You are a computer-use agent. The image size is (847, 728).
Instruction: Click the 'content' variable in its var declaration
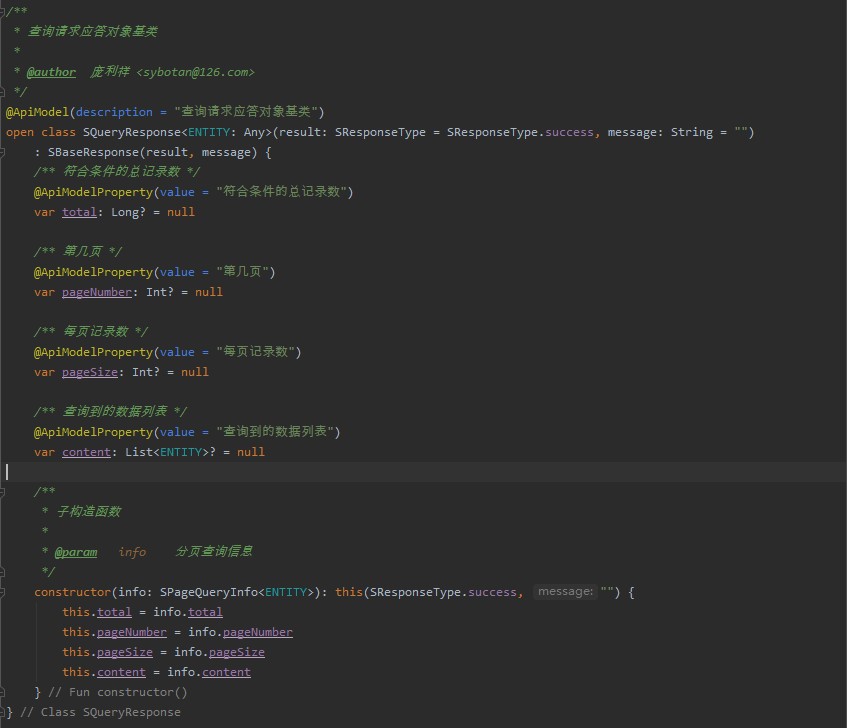tap(86, 452)
